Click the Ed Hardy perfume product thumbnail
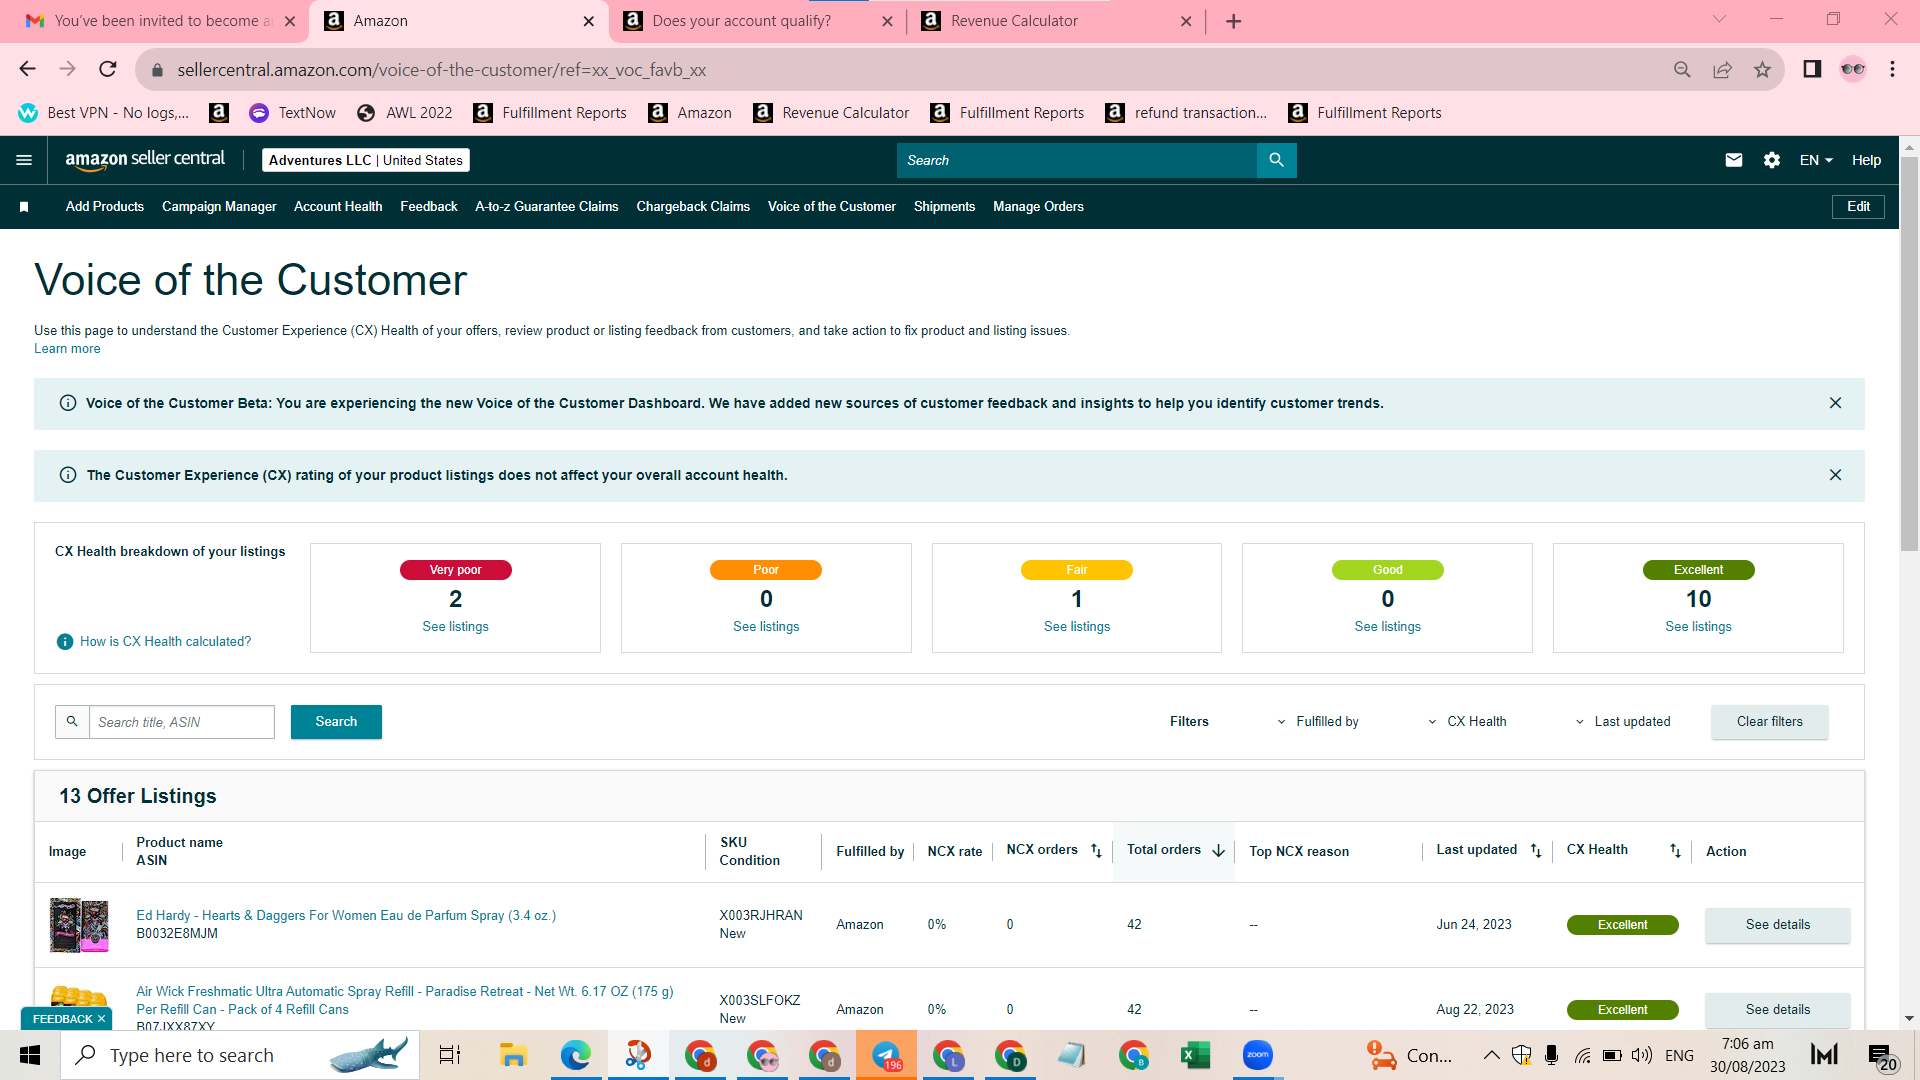1920x1080 pixels. pyautogui.click(x=79, y=925)
